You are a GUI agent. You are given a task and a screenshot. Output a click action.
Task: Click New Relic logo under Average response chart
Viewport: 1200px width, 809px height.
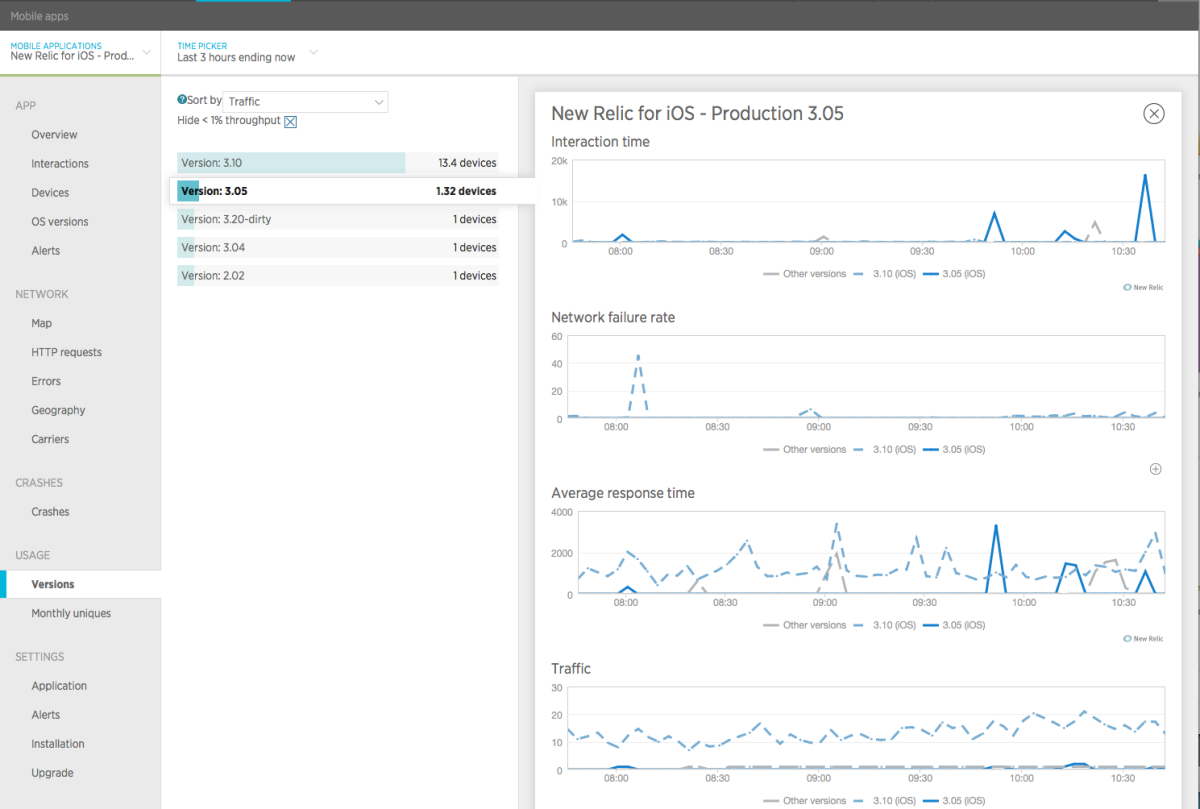(1143, 638)
